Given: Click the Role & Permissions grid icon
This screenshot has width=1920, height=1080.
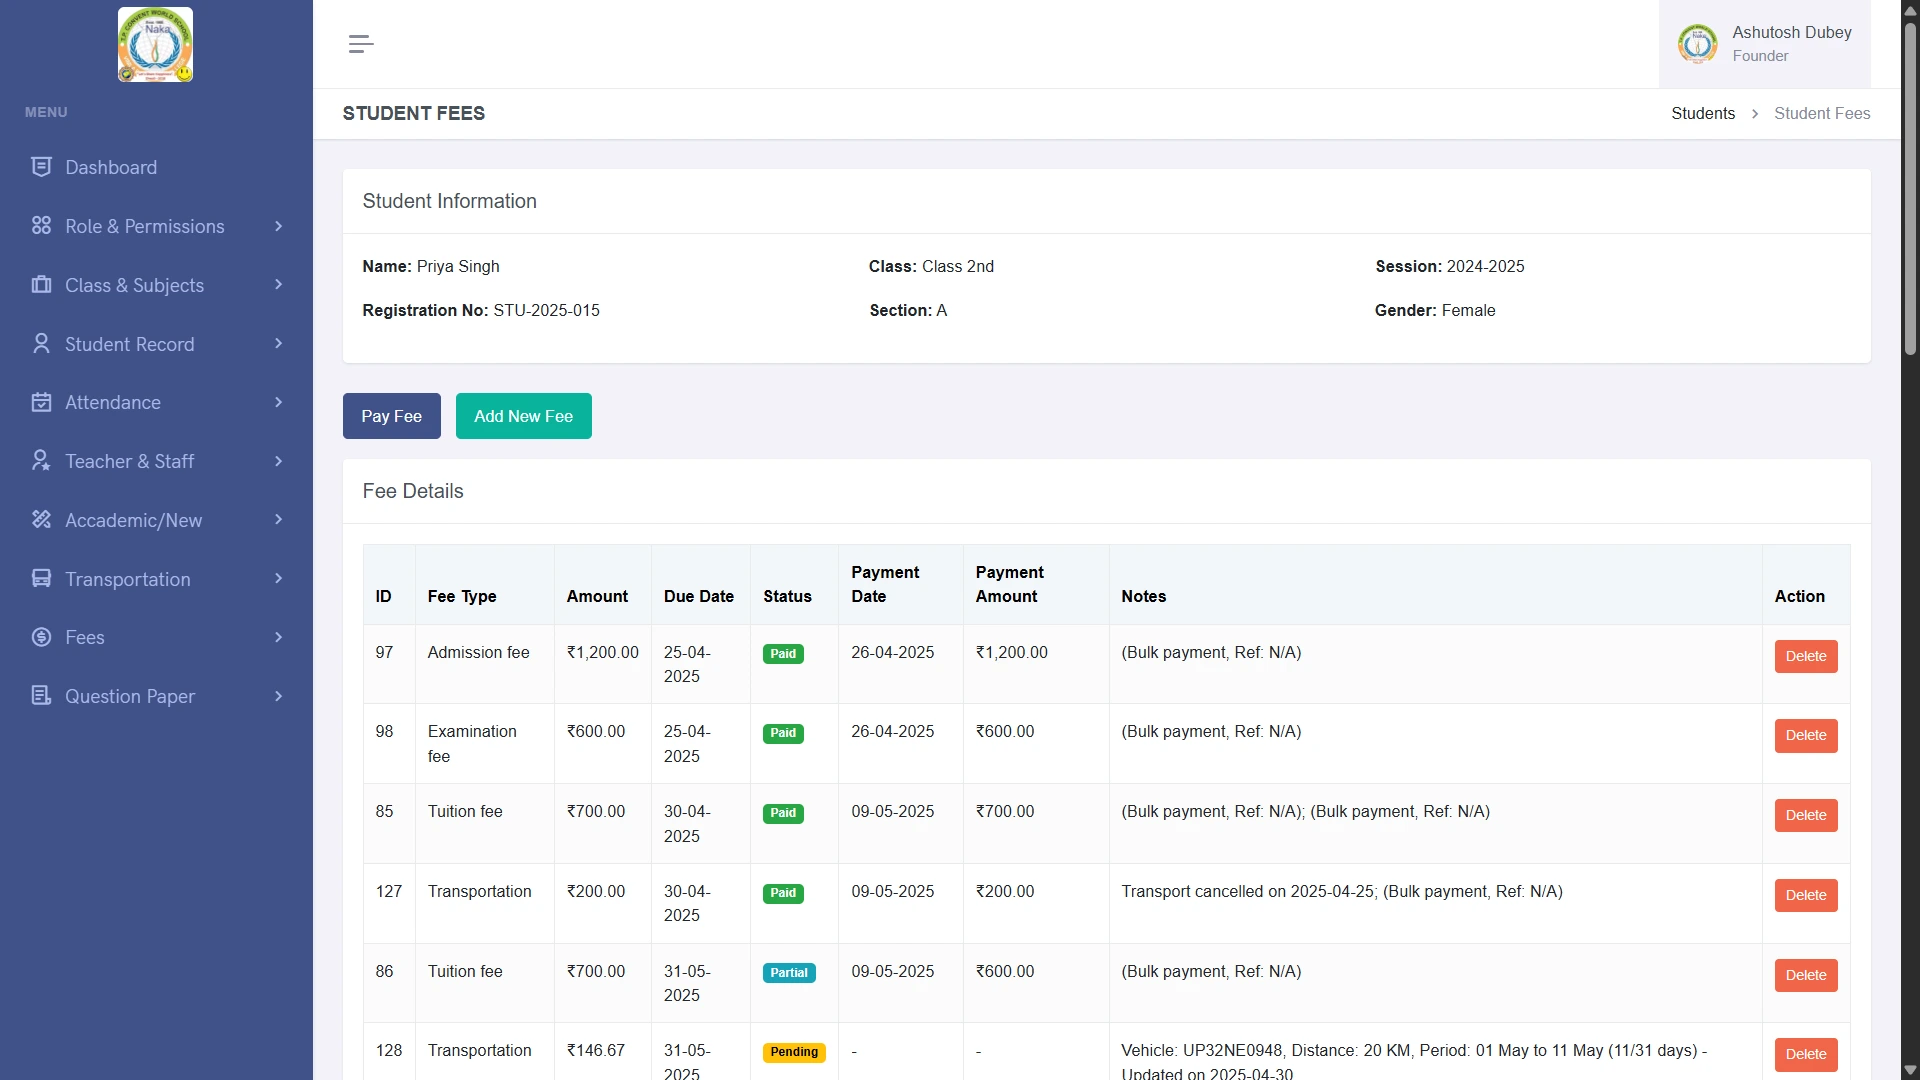Looking at the screenshot, I should point(41,226).
